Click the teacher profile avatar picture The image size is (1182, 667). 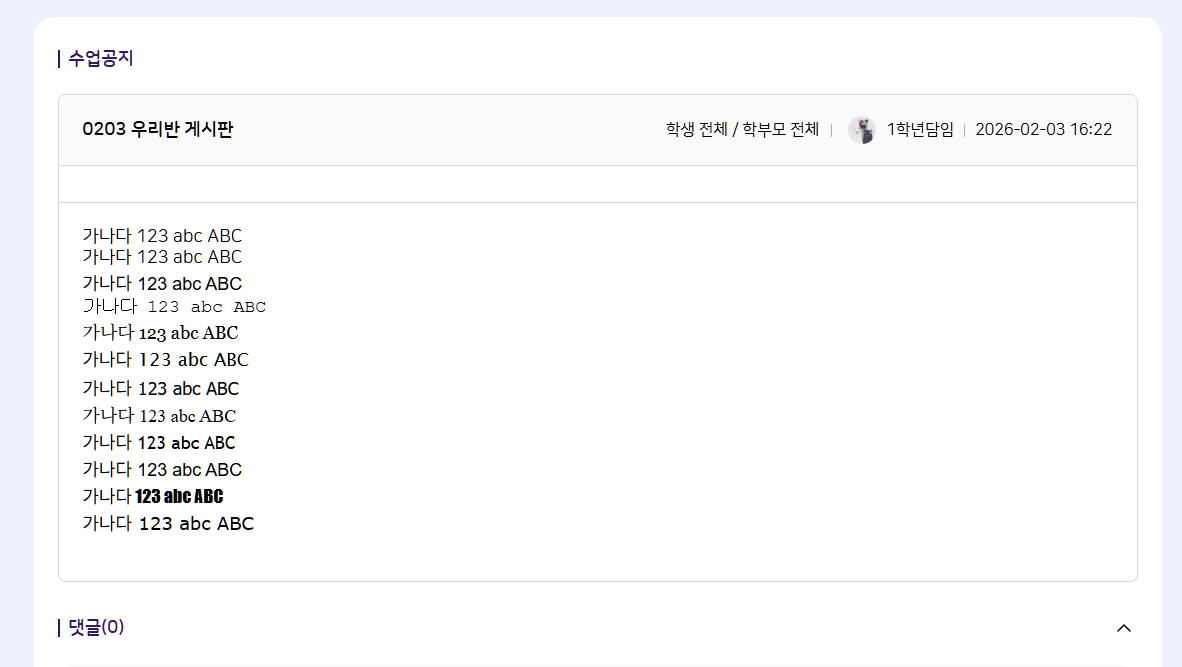tap(861, 130)
